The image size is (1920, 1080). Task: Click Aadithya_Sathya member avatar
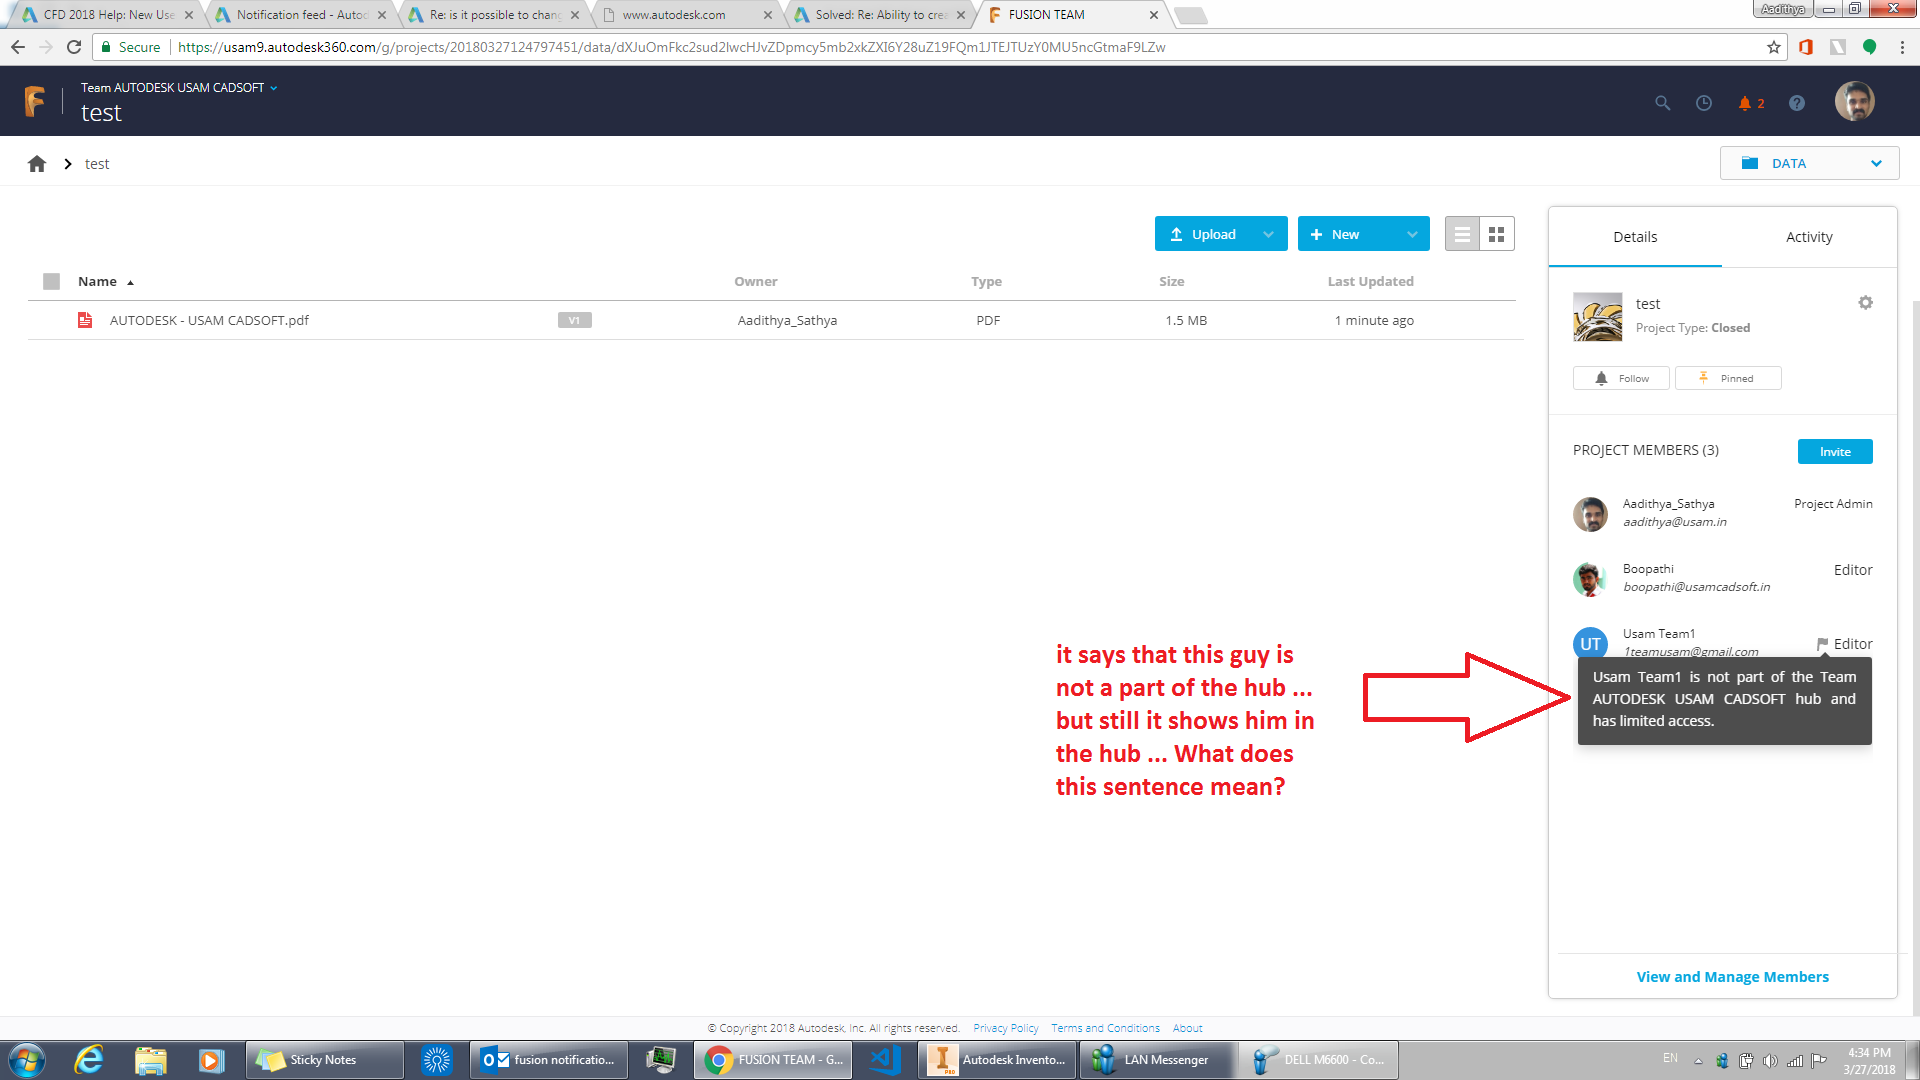(x=1590, y=514)
